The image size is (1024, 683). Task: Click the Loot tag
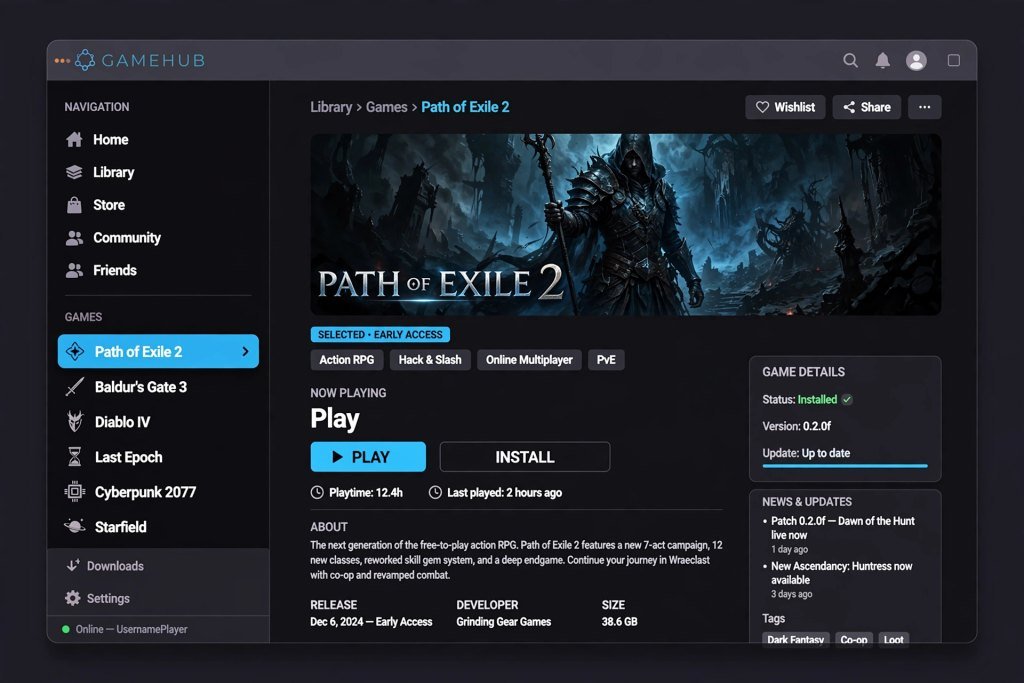893,639
